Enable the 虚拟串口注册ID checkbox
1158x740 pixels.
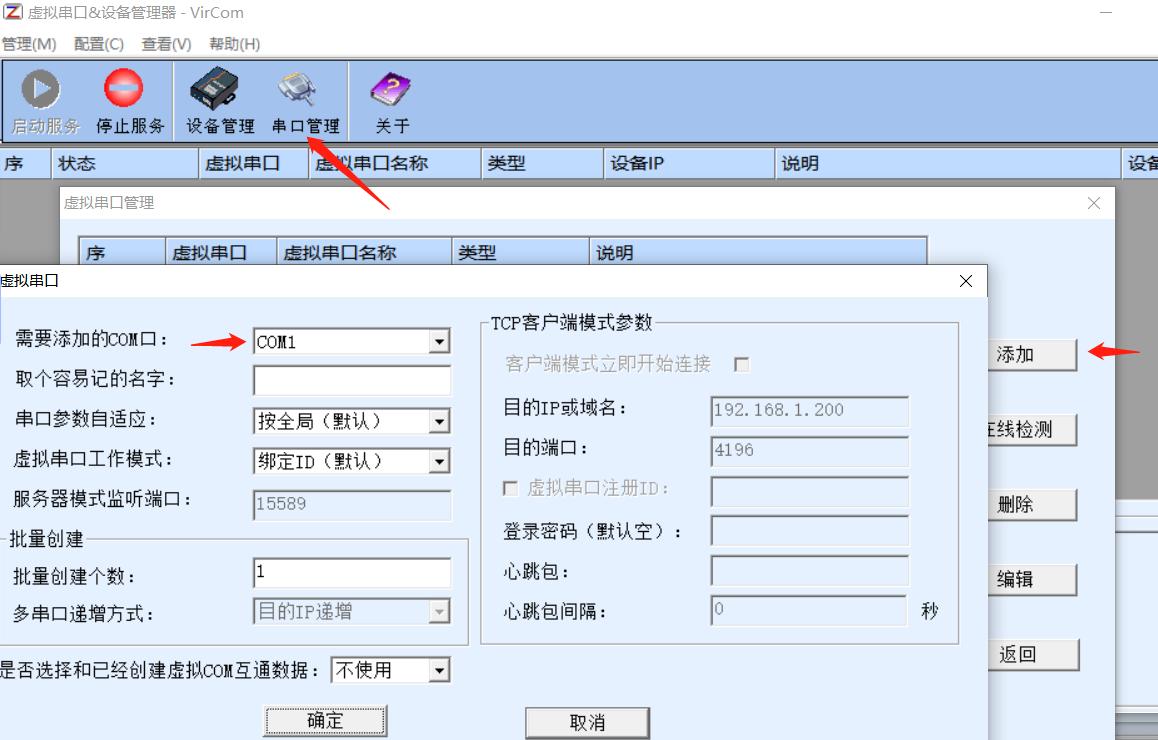click(x=511, y=489)
